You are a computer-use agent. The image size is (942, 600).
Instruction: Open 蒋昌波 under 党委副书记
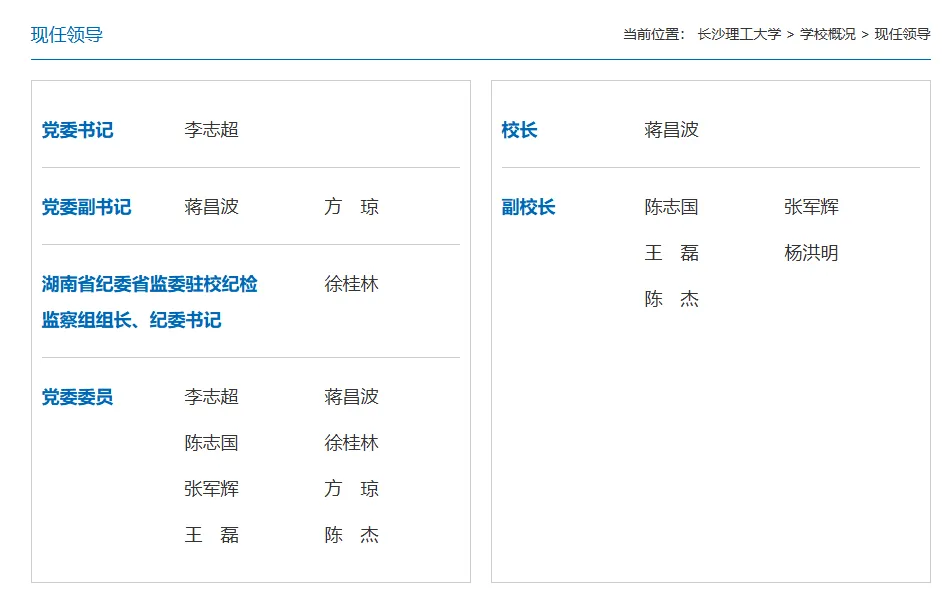pyautogui.click(x=211, y=207)
